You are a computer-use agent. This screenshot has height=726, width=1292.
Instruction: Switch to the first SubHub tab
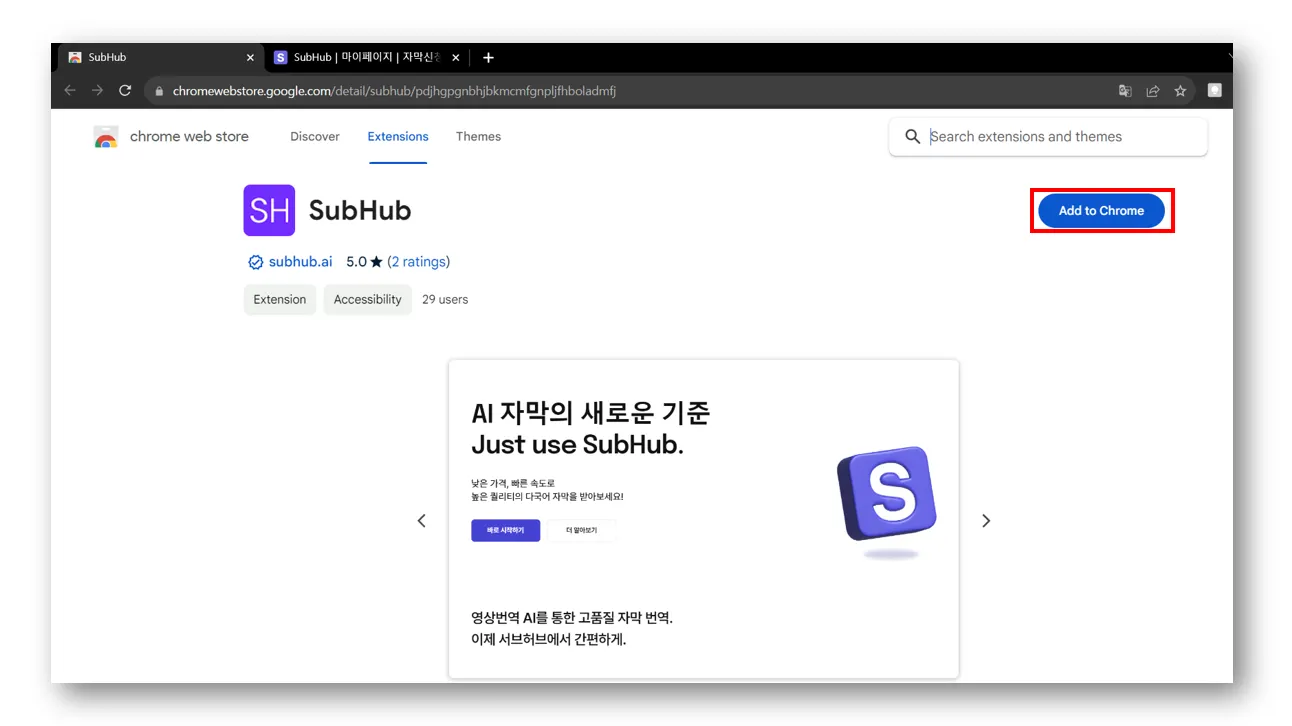click(160, 58)
